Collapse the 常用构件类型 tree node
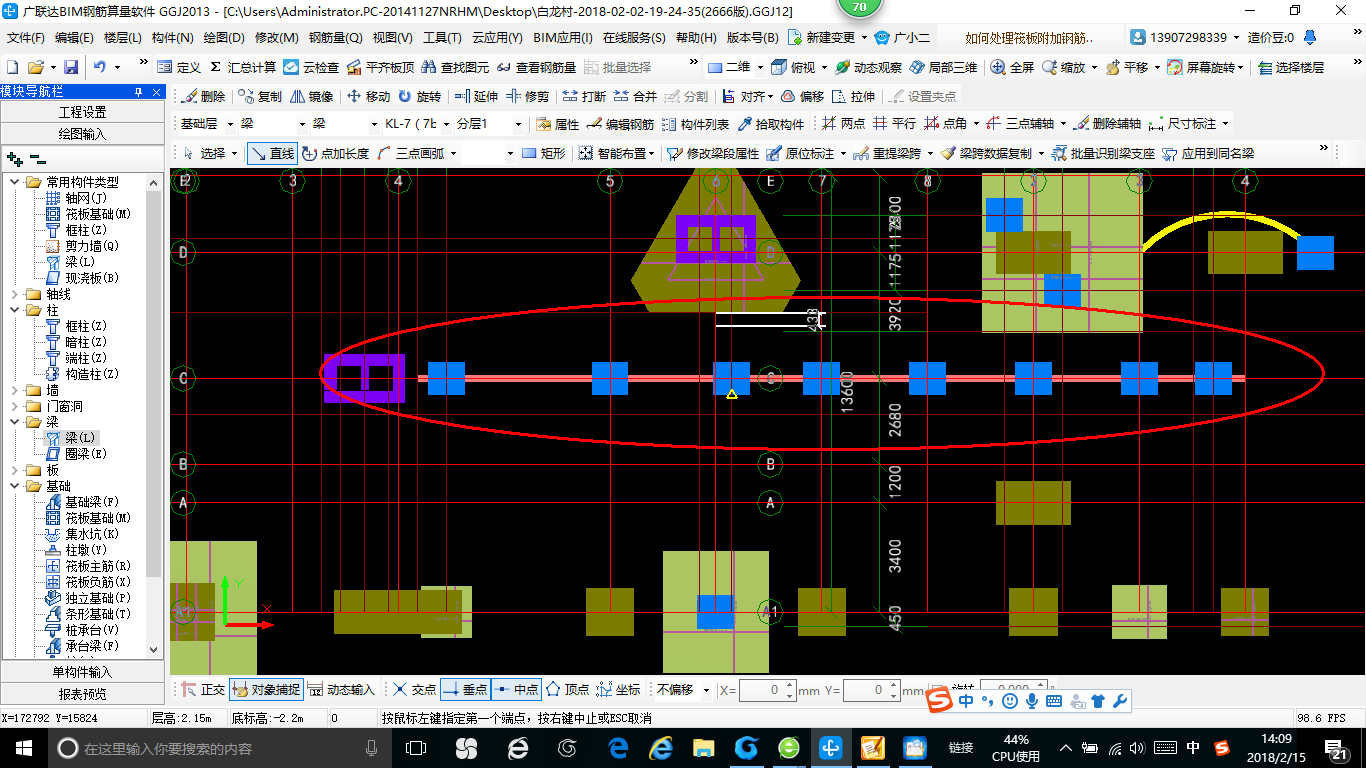The width and height of the screenshot is (1366, 768). [x=14, y=182]
